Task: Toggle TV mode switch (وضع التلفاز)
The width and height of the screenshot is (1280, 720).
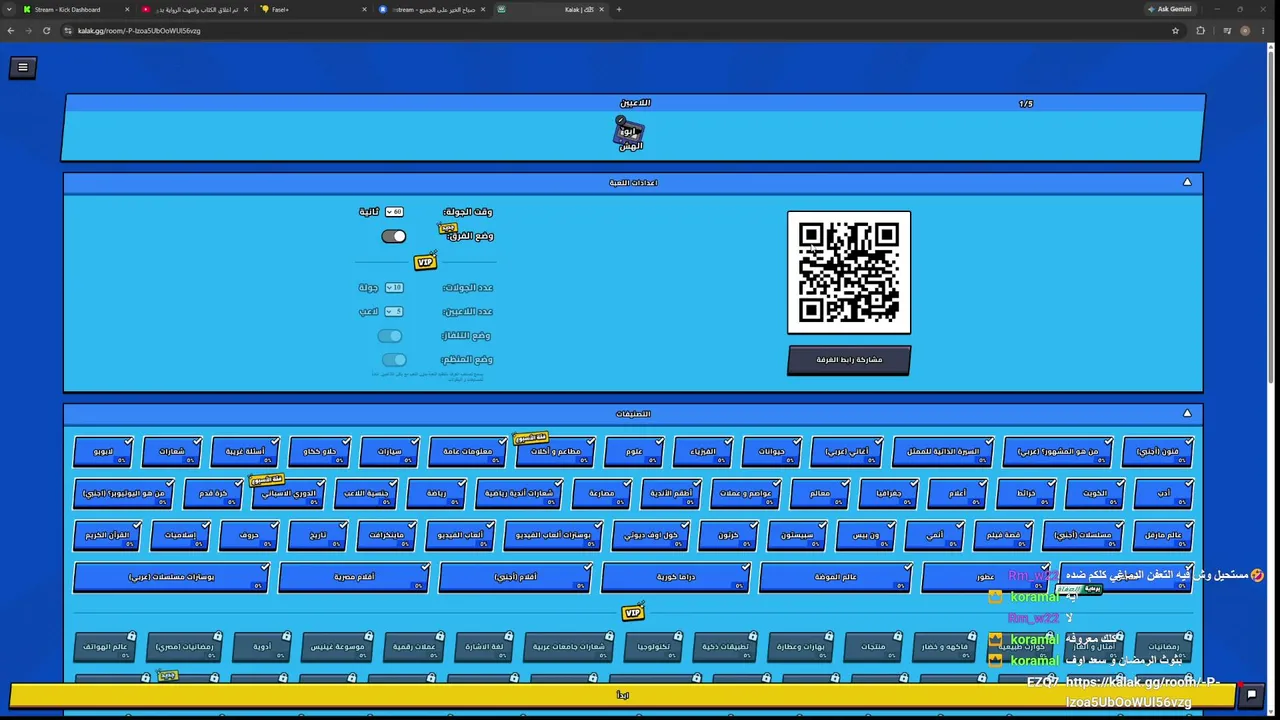Action: [390, 336]
